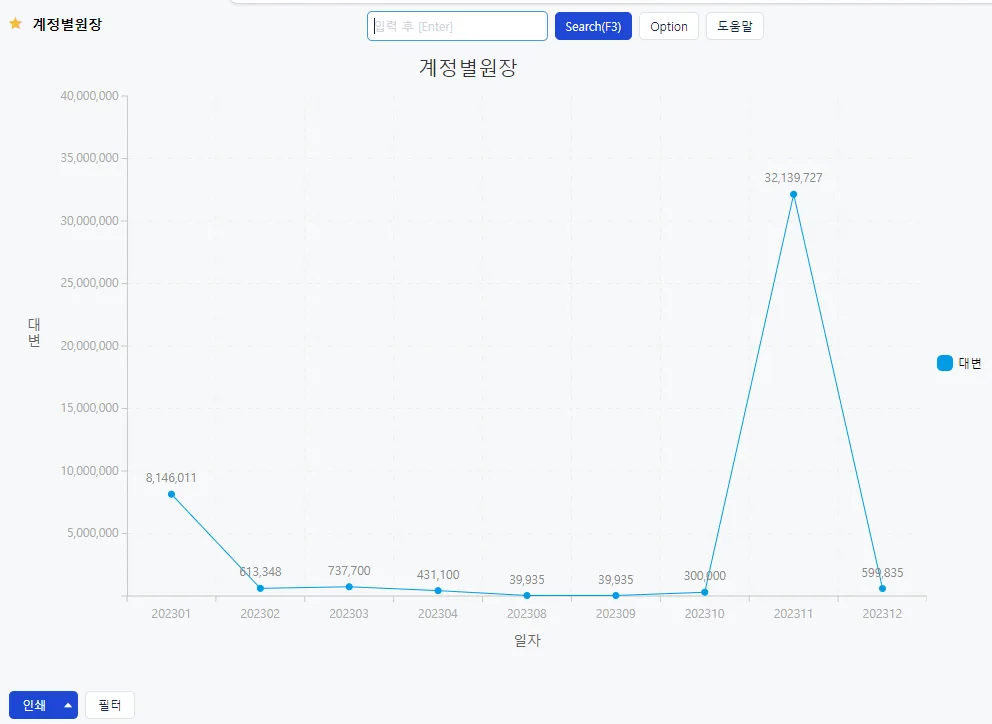Expand the 인쇄 dropdown arrow

click(68, 705)
